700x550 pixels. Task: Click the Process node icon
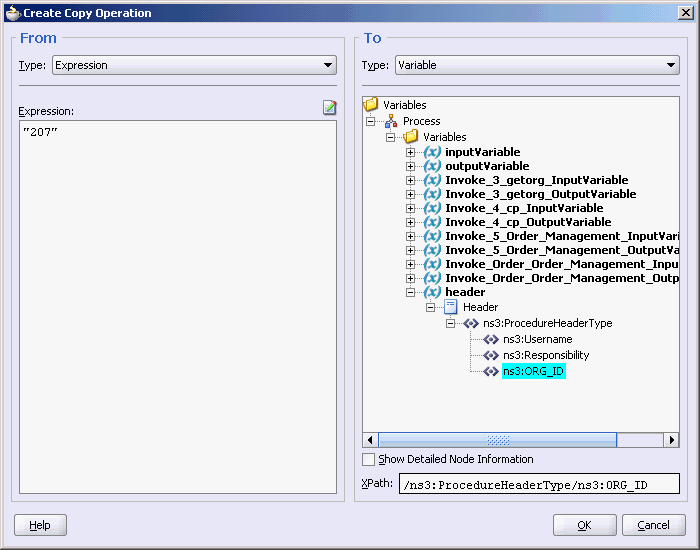[391, 121]
